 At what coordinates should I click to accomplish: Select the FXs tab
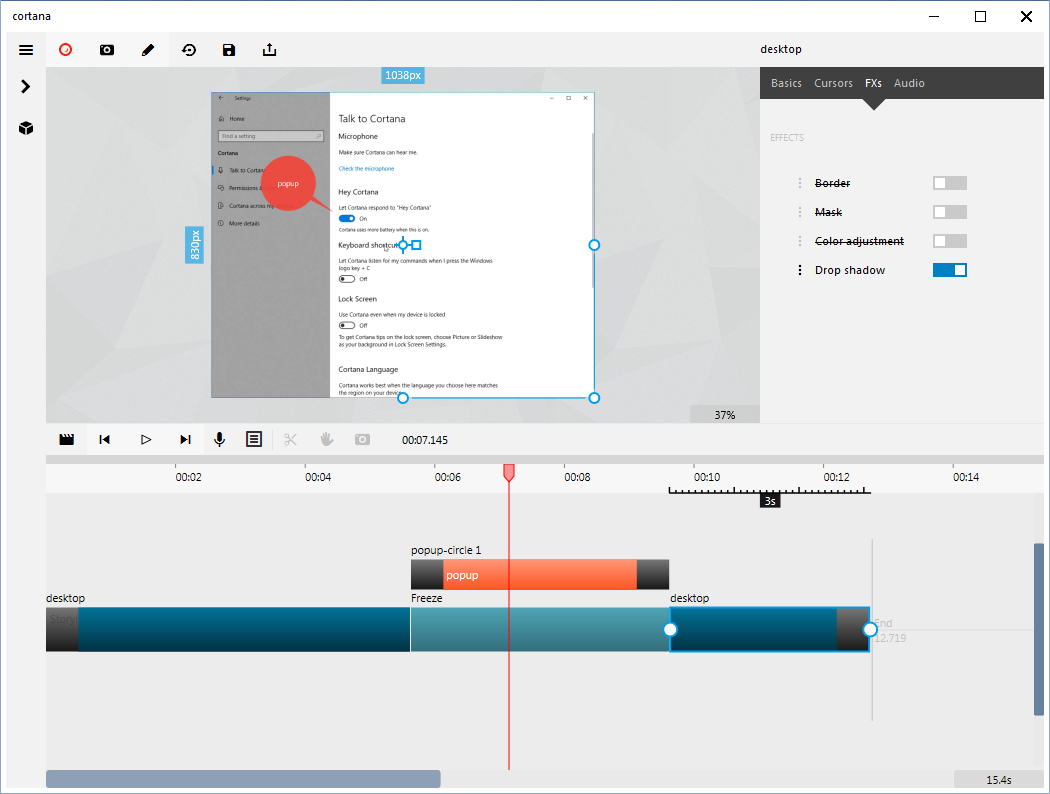pyautogui.click(x=873, y=83)
